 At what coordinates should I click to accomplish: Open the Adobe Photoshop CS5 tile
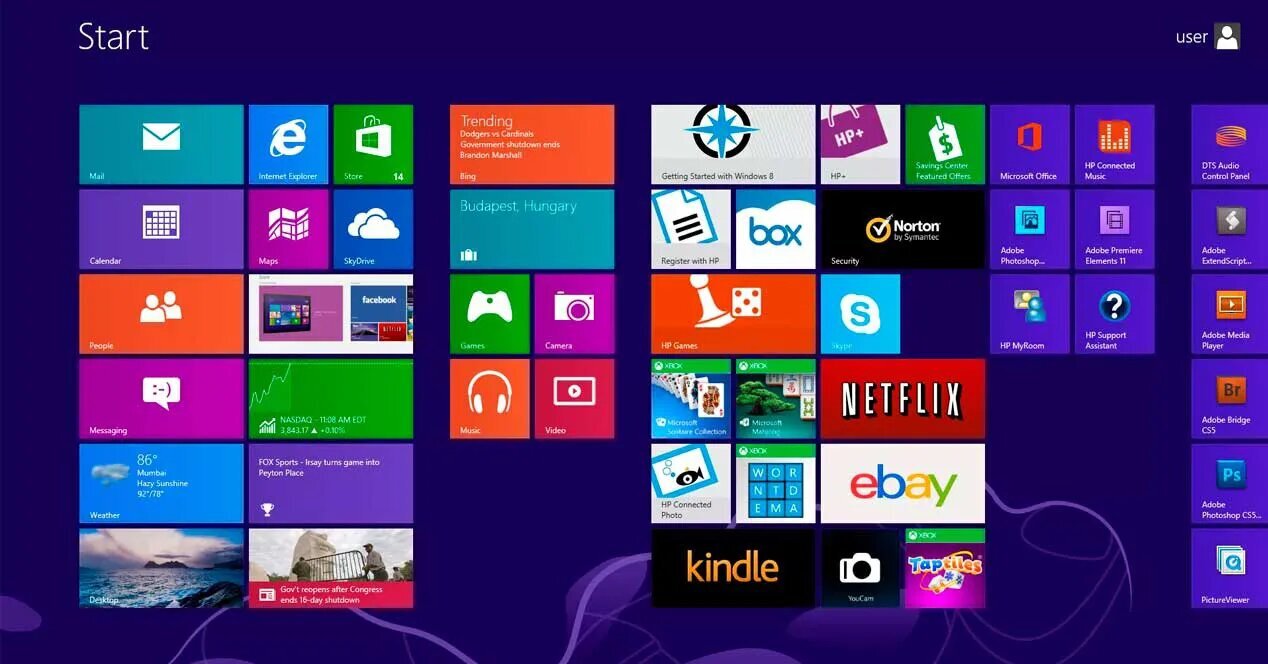[1230, 484]
